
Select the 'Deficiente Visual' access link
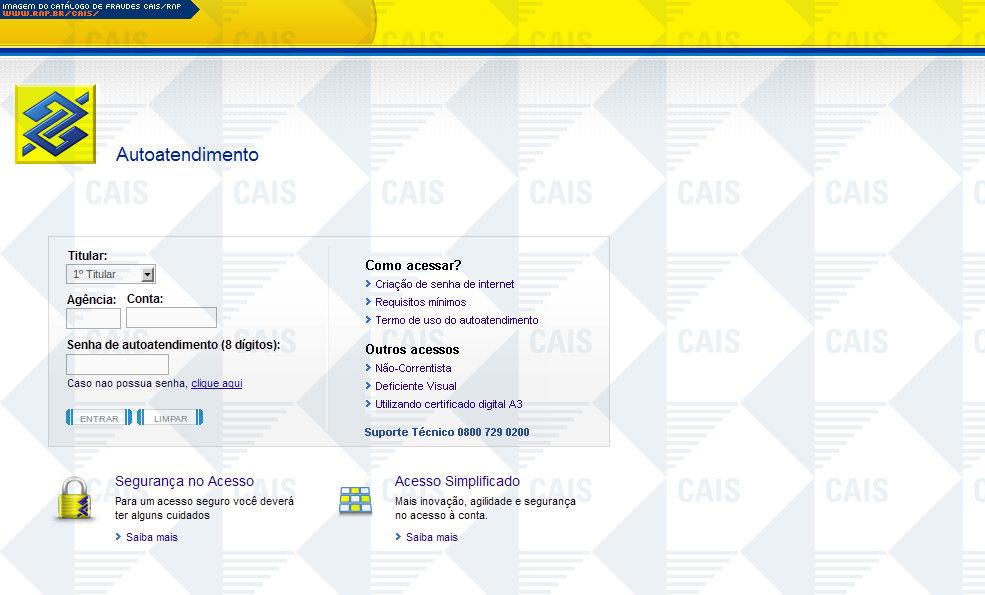(x=415, y=386)
